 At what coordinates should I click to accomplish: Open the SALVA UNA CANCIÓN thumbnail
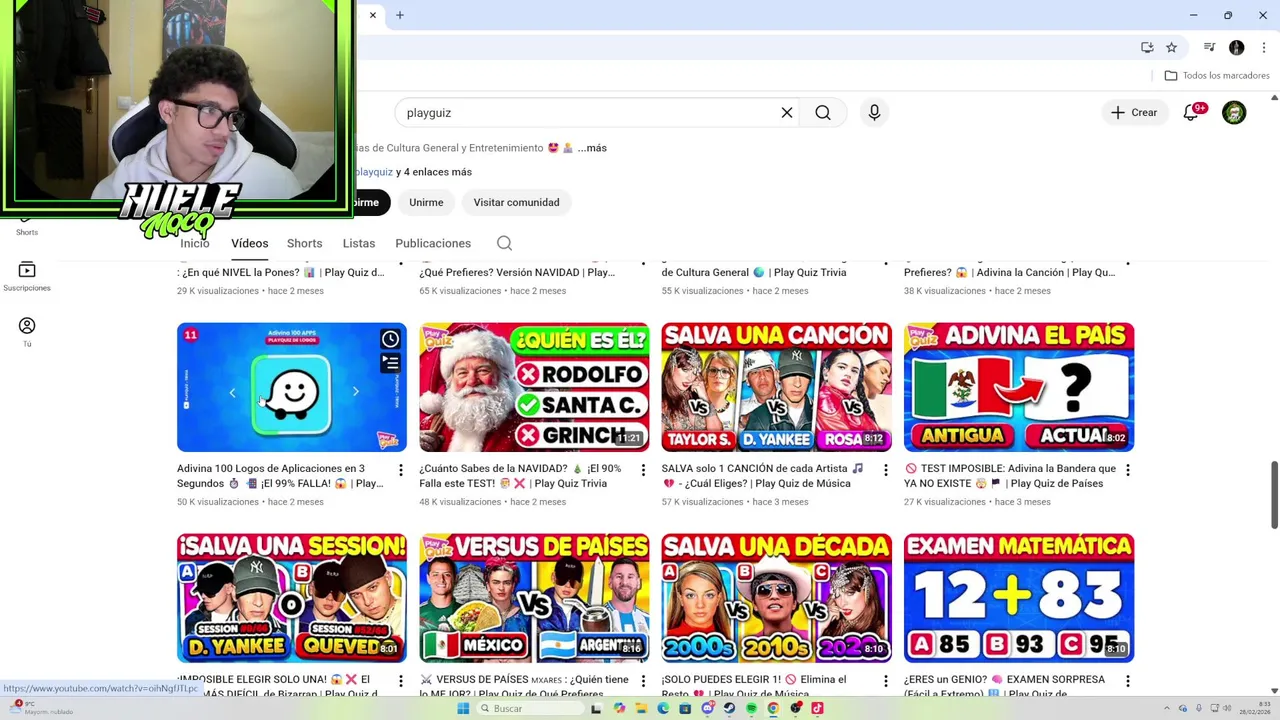point(776,387)
